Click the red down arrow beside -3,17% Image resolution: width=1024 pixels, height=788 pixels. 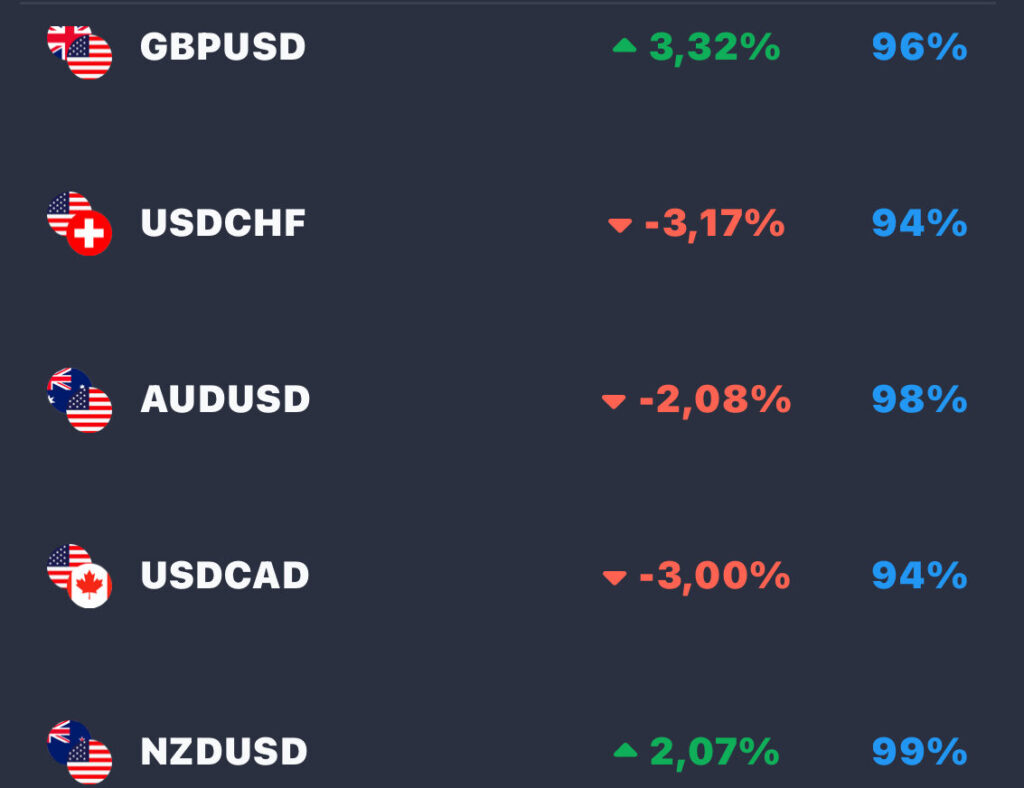(x=620, y=225)
